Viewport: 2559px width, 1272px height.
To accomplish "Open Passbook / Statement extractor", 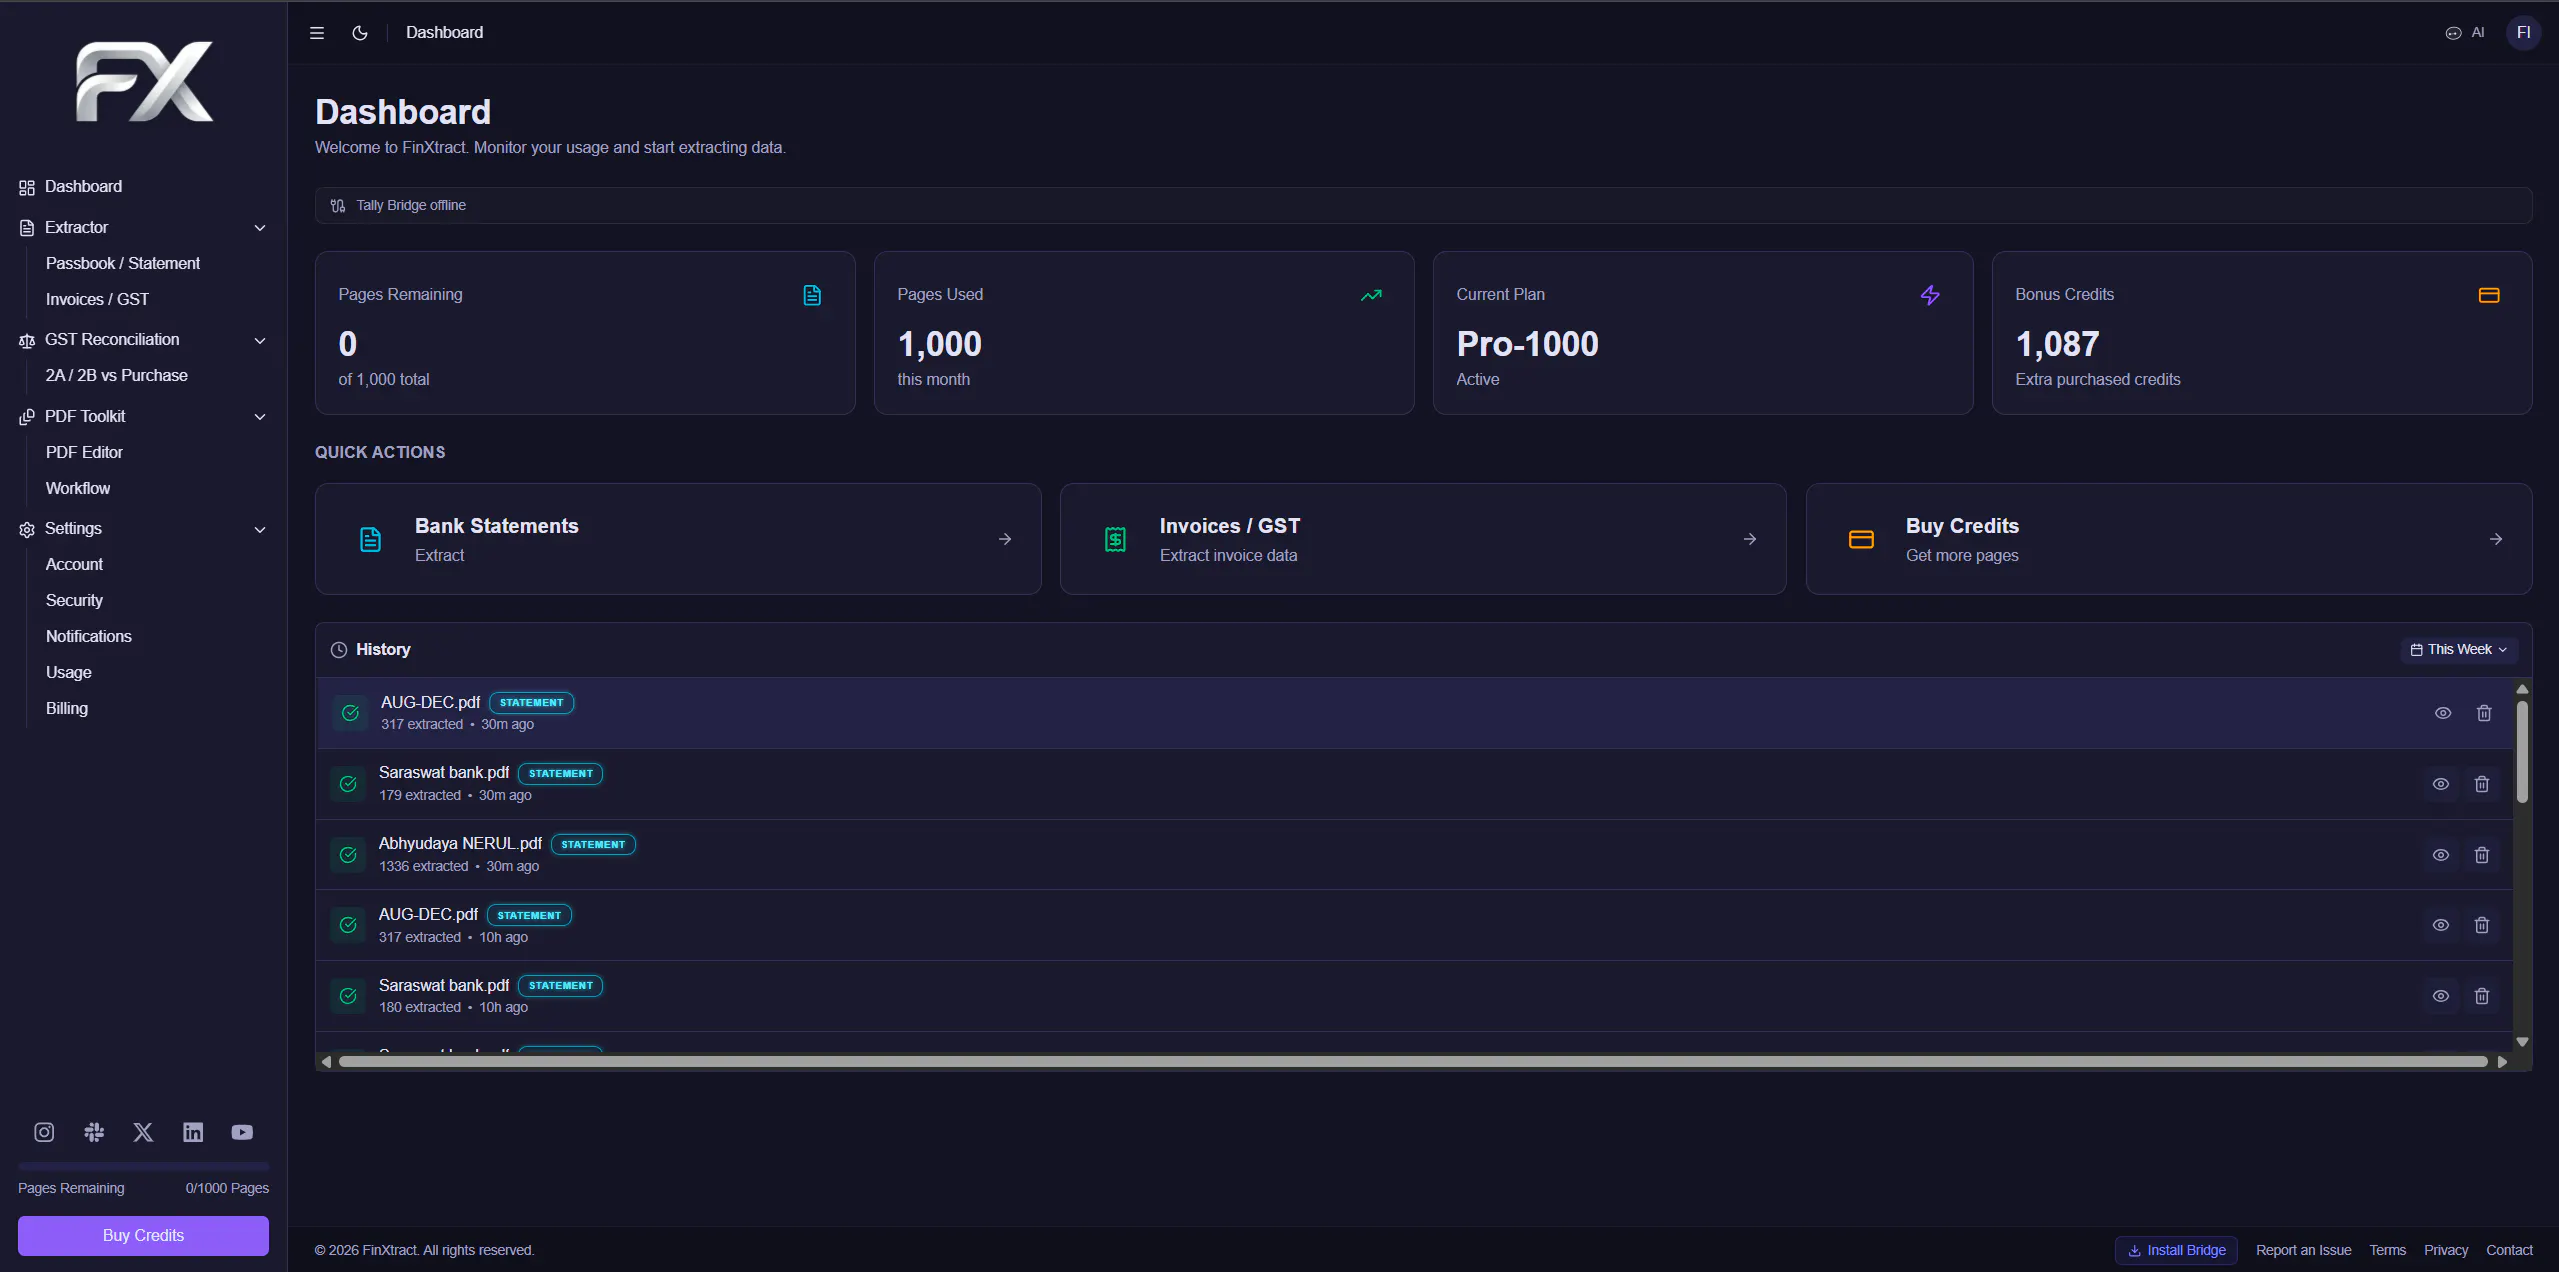I will [x=123, y=264].
